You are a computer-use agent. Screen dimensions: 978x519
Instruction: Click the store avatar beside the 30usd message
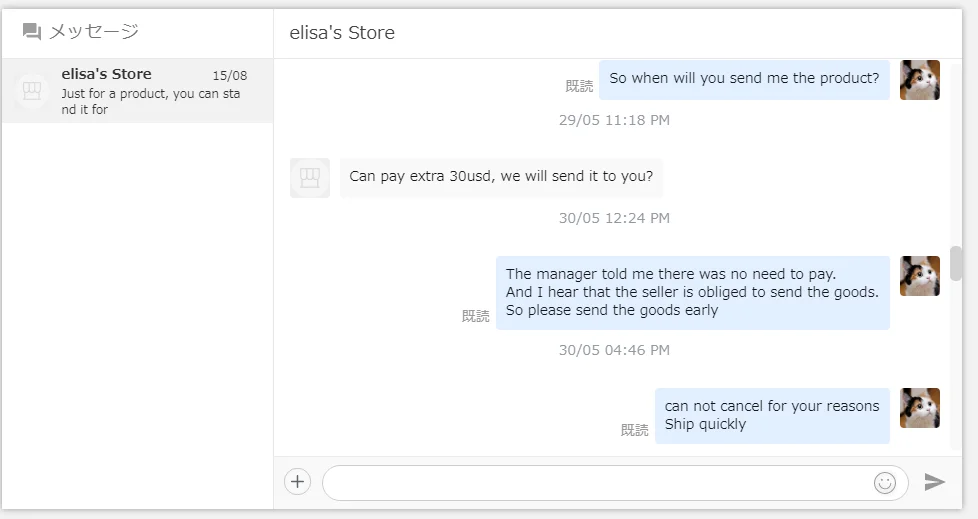point(310,178)
